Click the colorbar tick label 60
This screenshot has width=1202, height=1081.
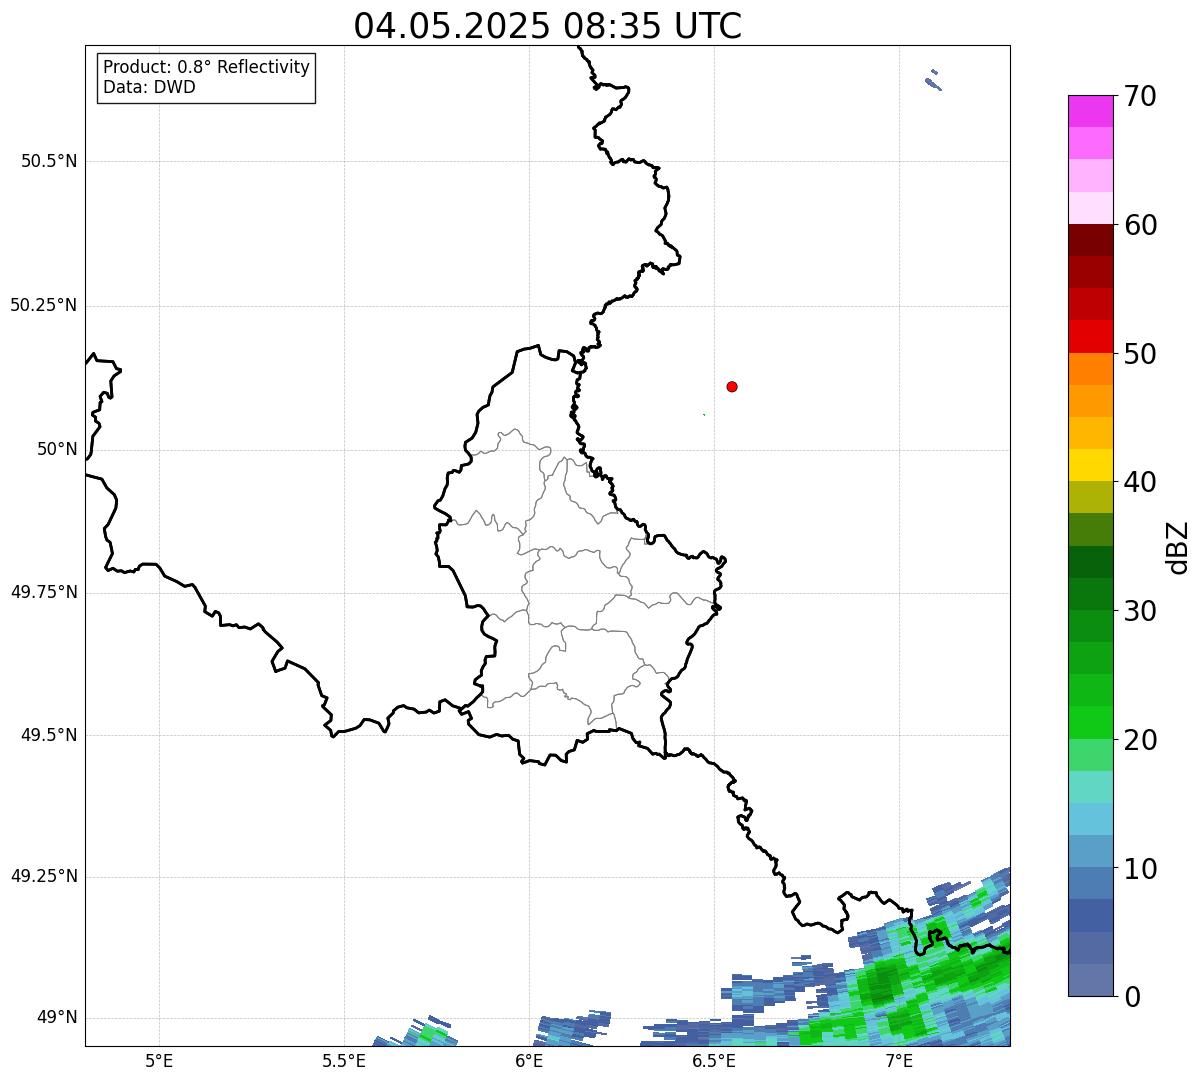click(1140, 225)
